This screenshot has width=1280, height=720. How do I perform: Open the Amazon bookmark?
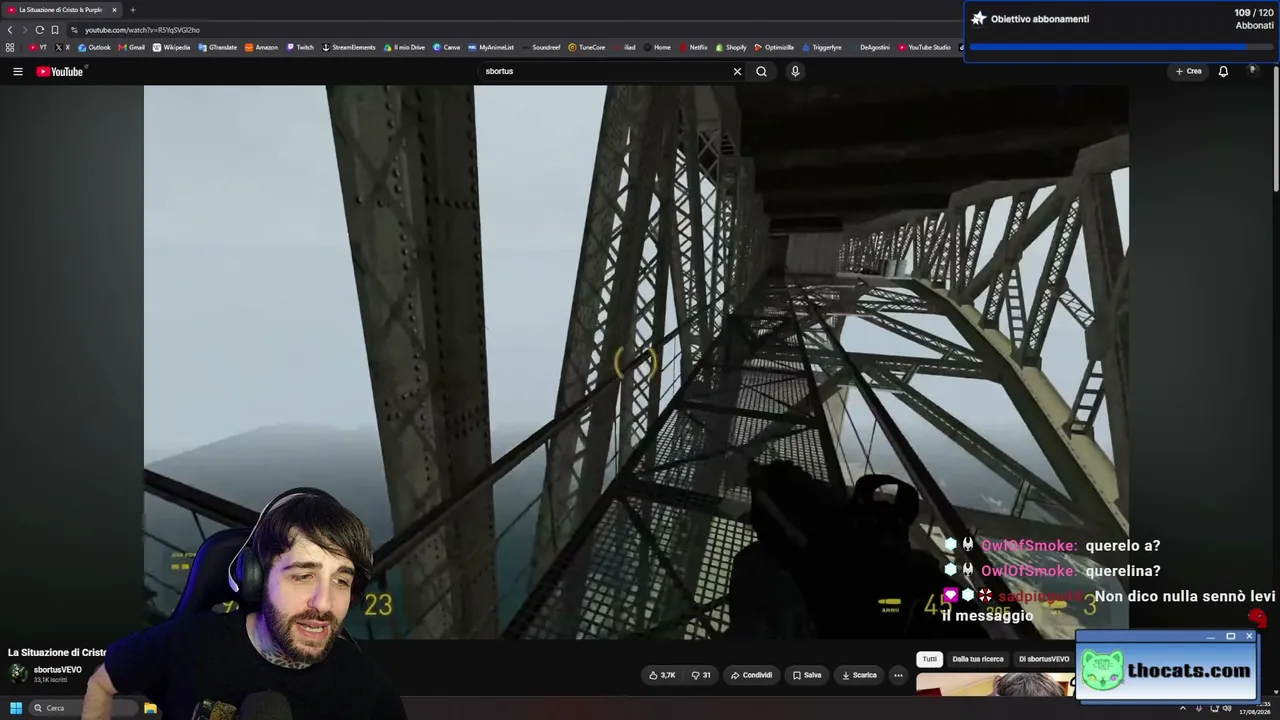pos(261,47)
